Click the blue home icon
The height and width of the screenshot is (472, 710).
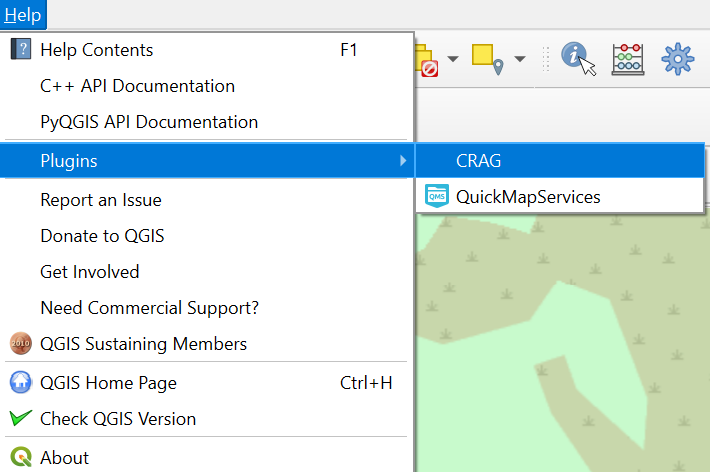pos(21,382)
